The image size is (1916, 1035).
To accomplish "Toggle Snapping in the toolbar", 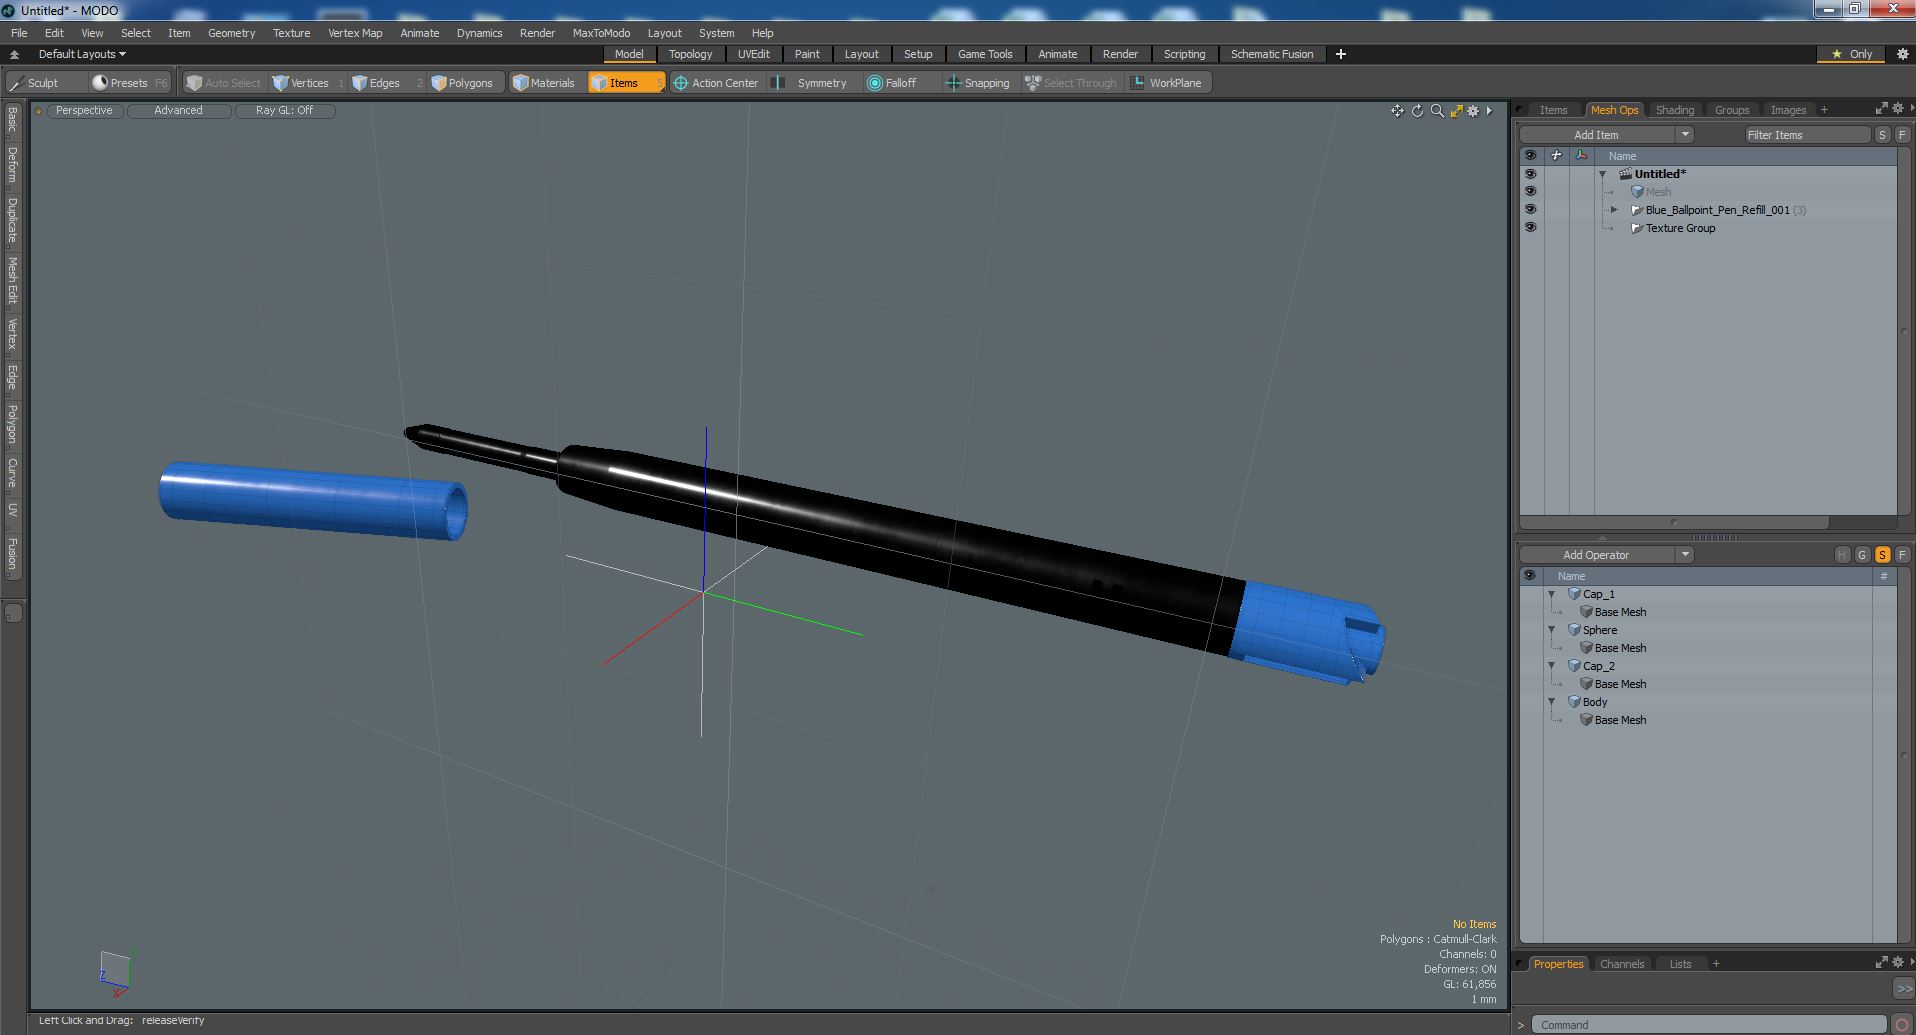I will [x=980, y=83].
